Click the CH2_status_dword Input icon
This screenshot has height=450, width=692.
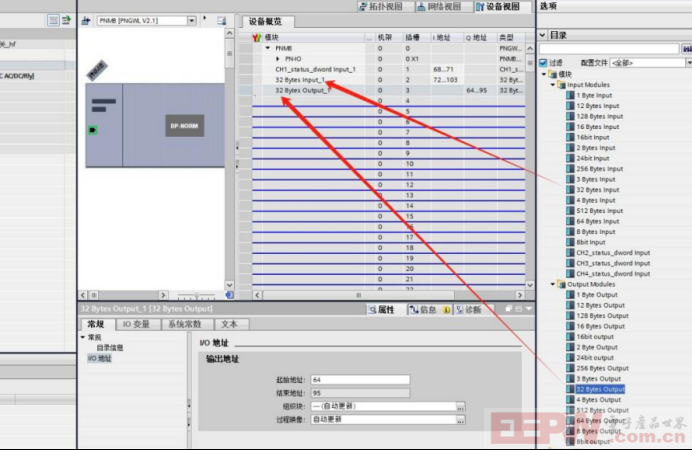click(x=570, y=253)
